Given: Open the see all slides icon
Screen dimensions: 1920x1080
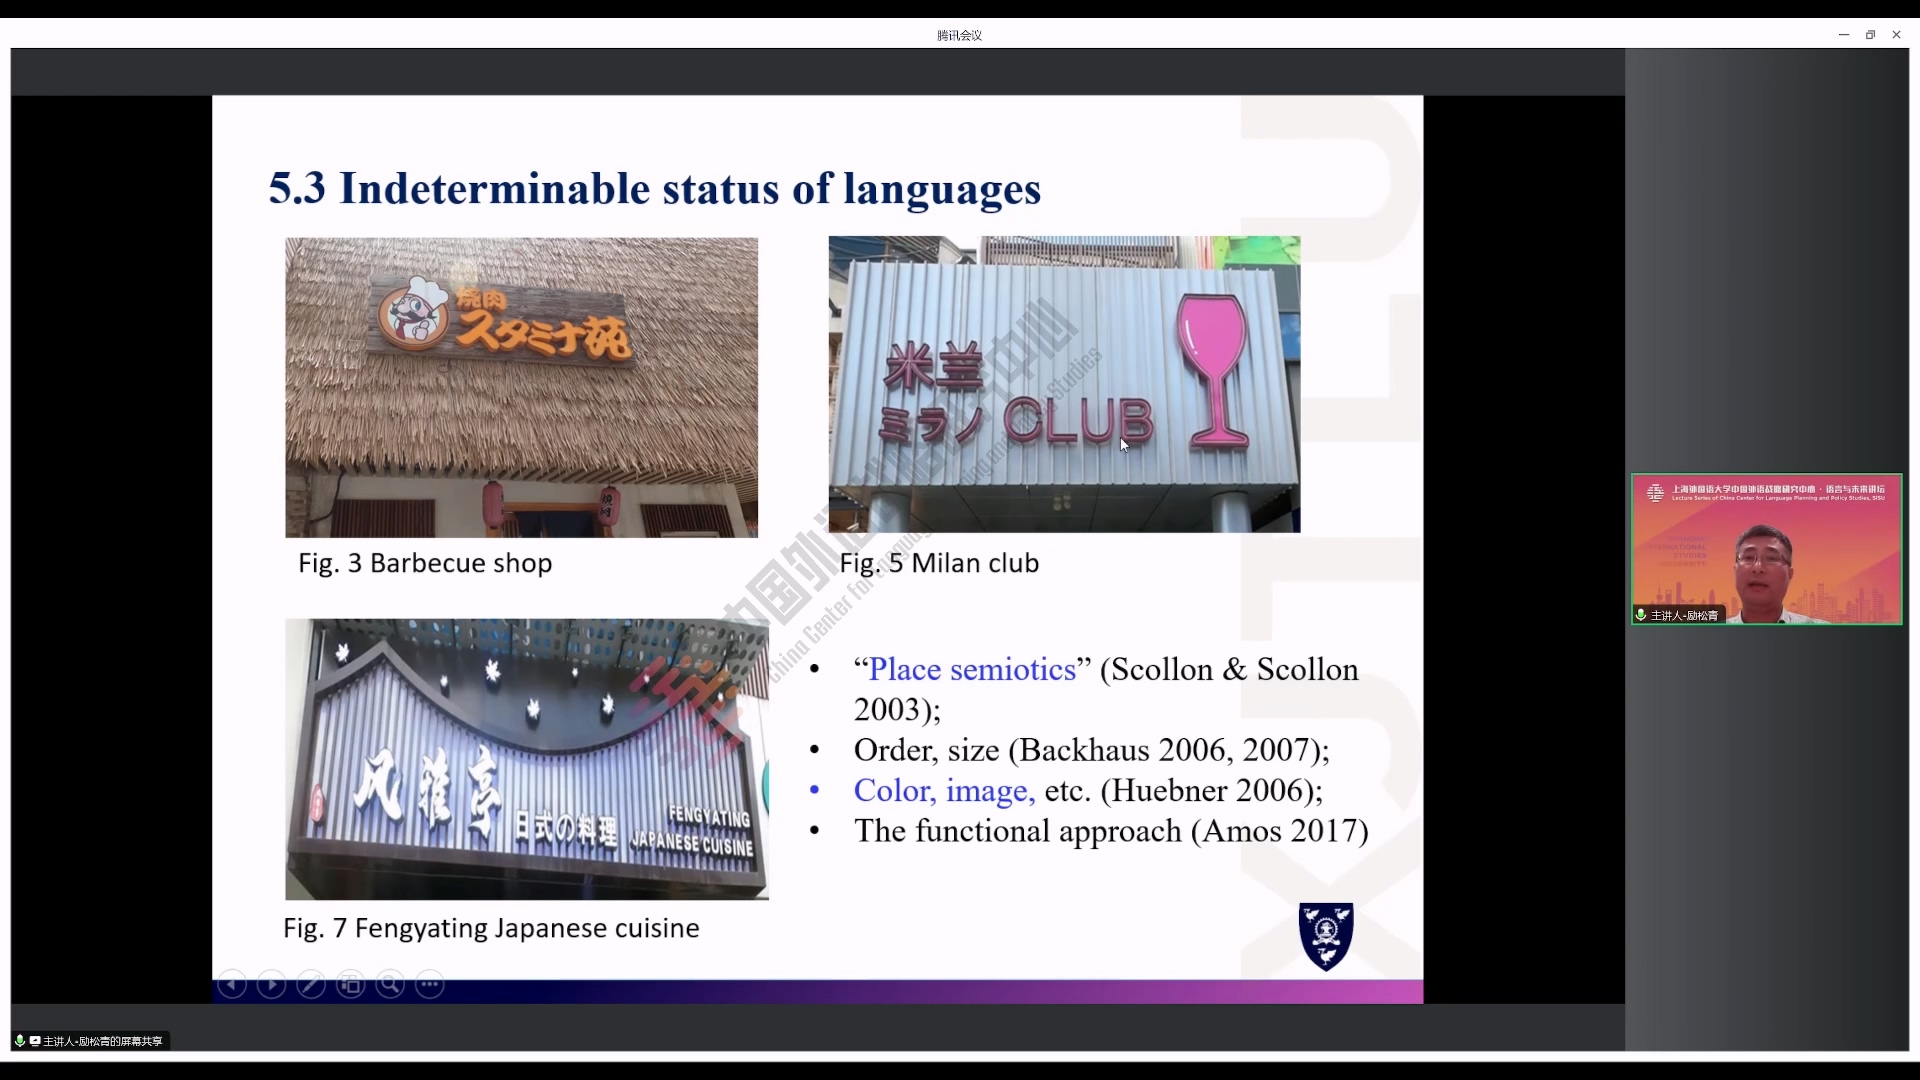Looking at the screenshot, I should click(350, 985).
